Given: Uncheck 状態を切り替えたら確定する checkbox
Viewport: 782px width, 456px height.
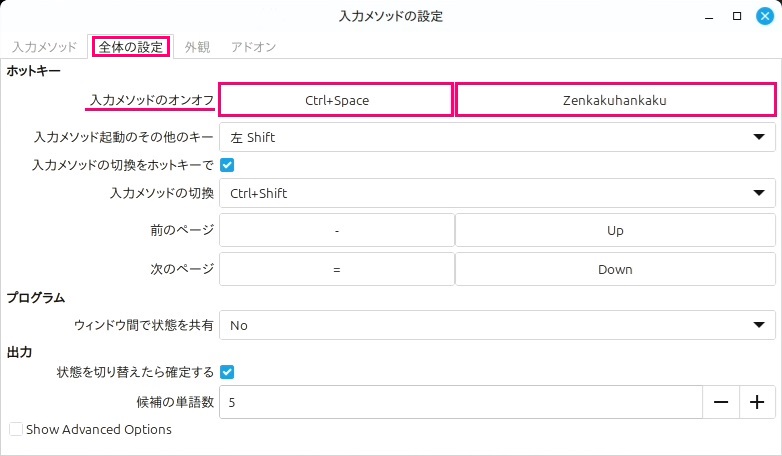Looking at the screenshot, I should pyautogui.click(x=227, y=372).
